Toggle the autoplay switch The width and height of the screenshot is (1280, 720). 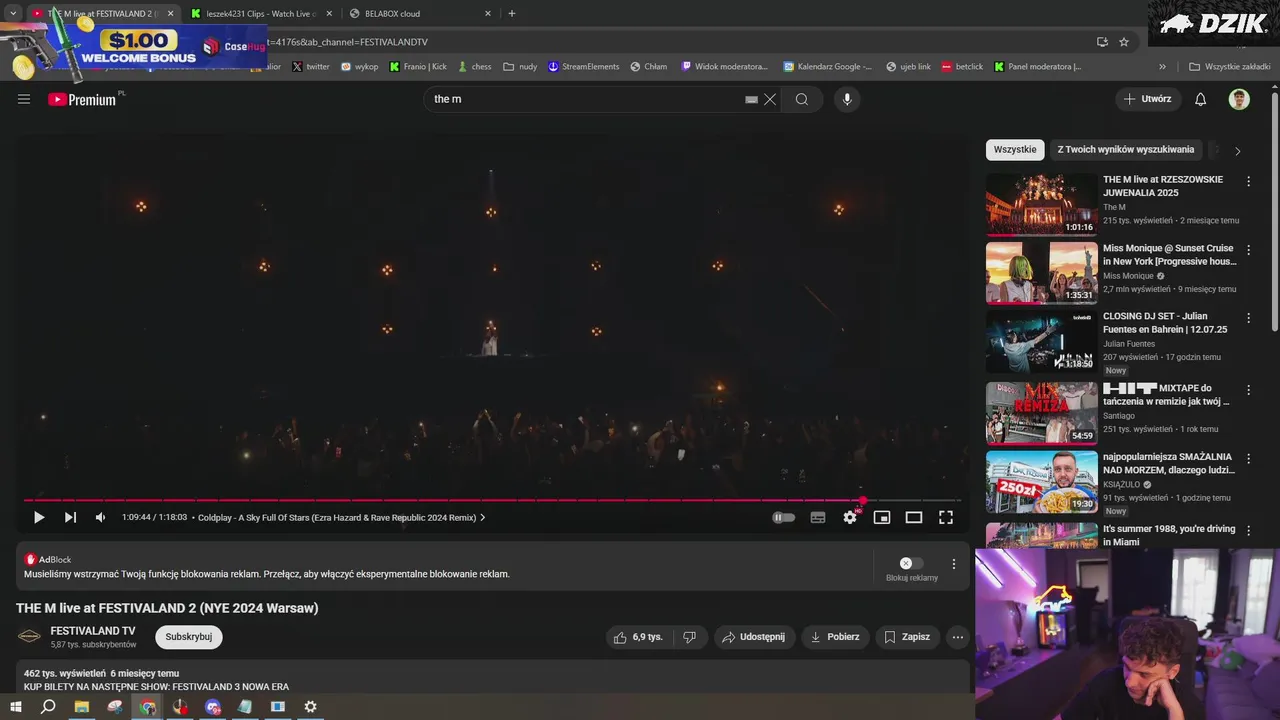click(784, 517)
